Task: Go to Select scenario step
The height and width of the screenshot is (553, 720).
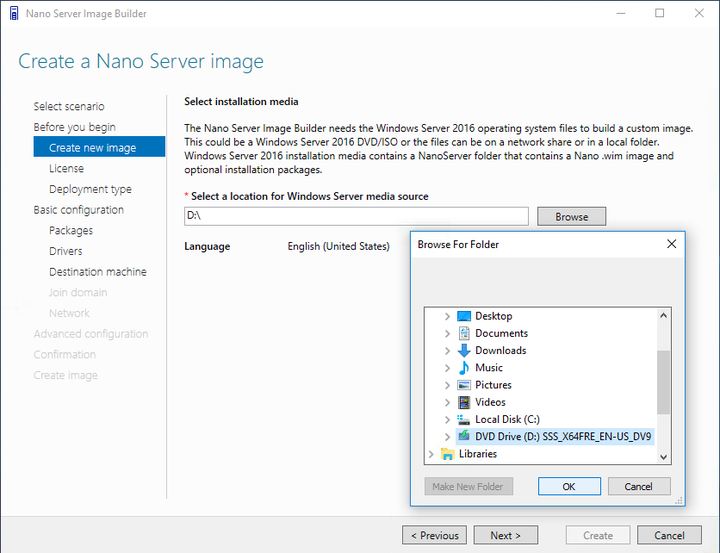Action: pos(69,107)
